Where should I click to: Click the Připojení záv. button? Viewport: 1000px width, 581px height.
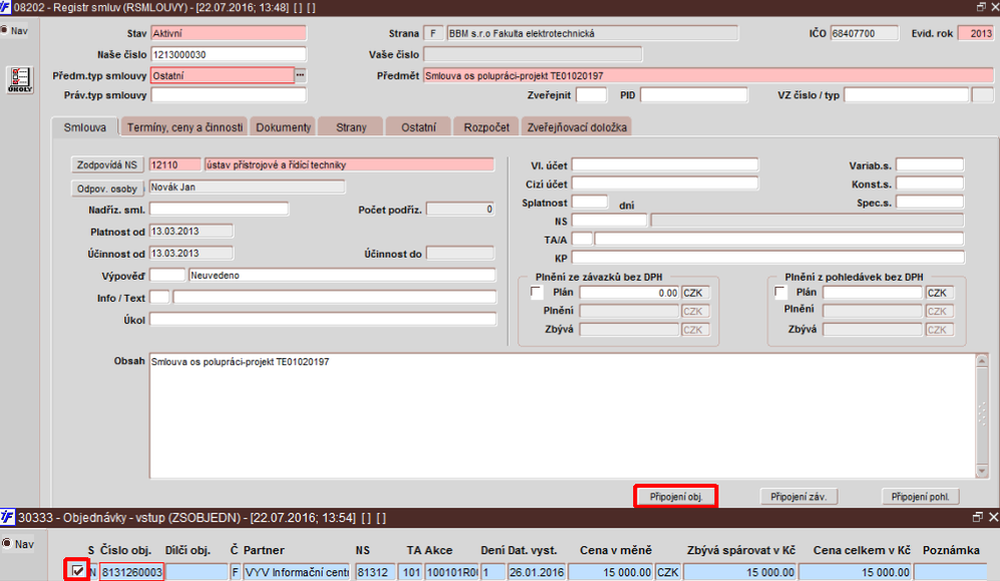click(798, 496)
